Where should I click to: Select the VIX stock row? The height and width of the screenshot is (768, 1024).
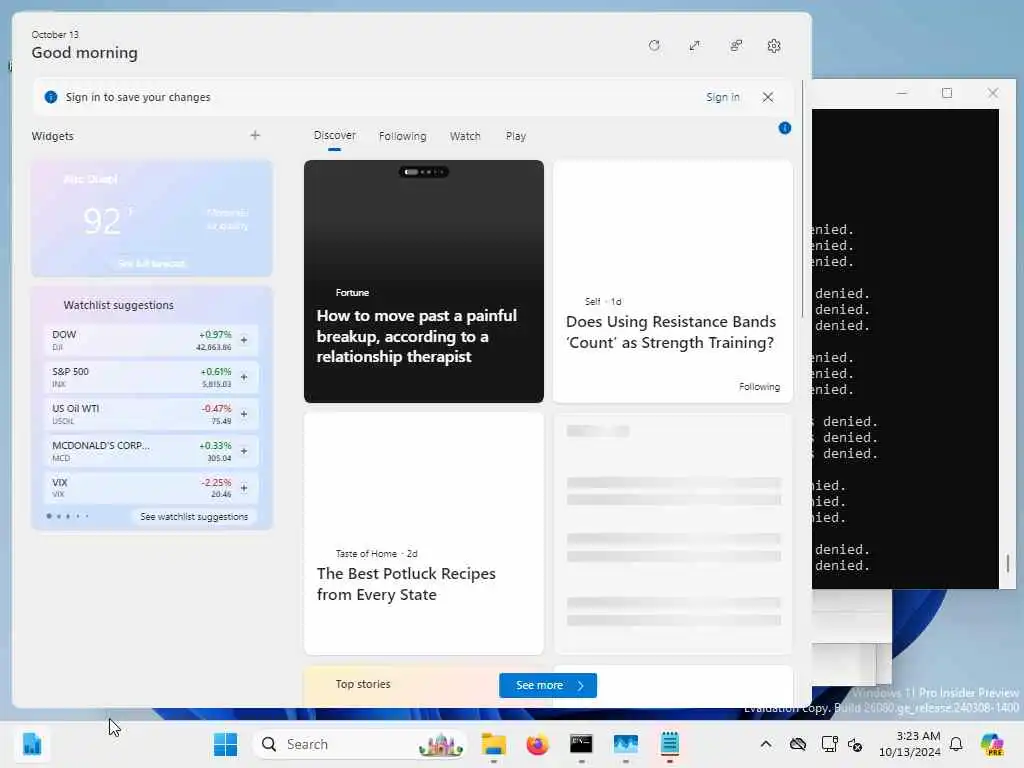point(152,488)
